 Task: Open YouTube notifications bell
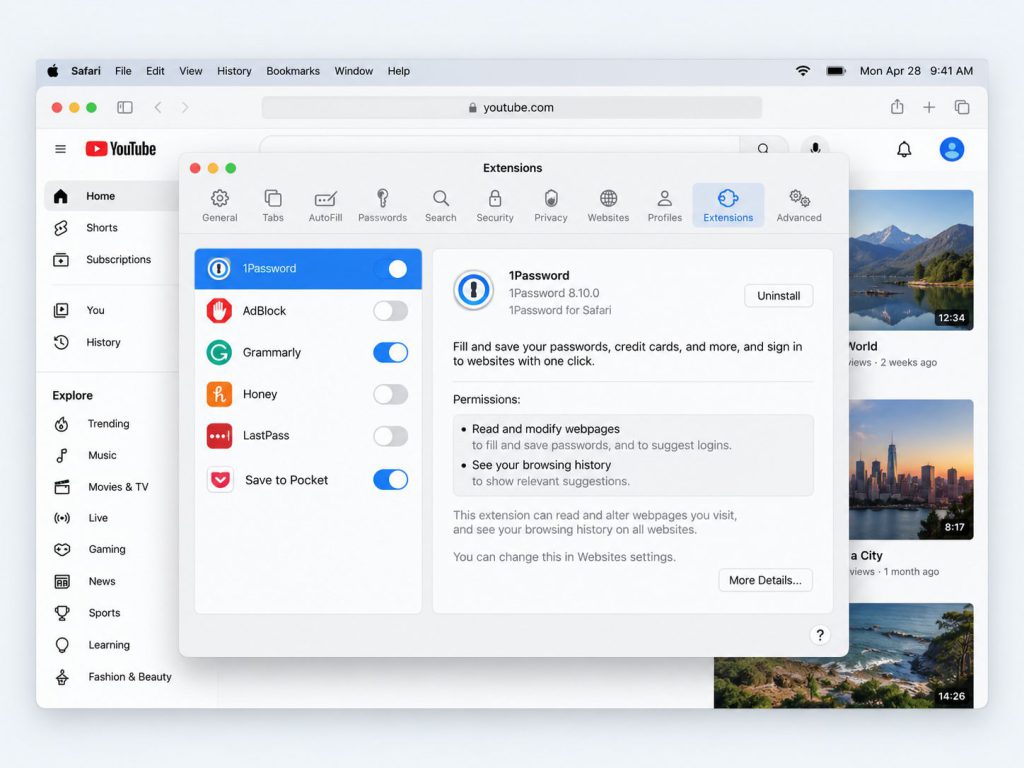pyautogui.click(x=904, y=150)
